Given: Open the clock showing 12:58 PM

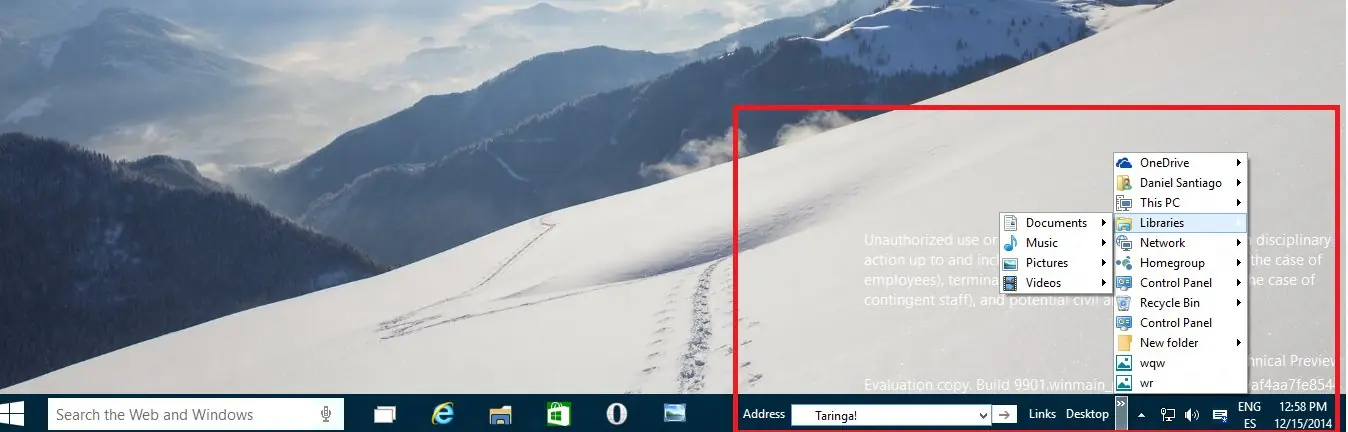Looking at the screenshot, I should point(1302,415).
